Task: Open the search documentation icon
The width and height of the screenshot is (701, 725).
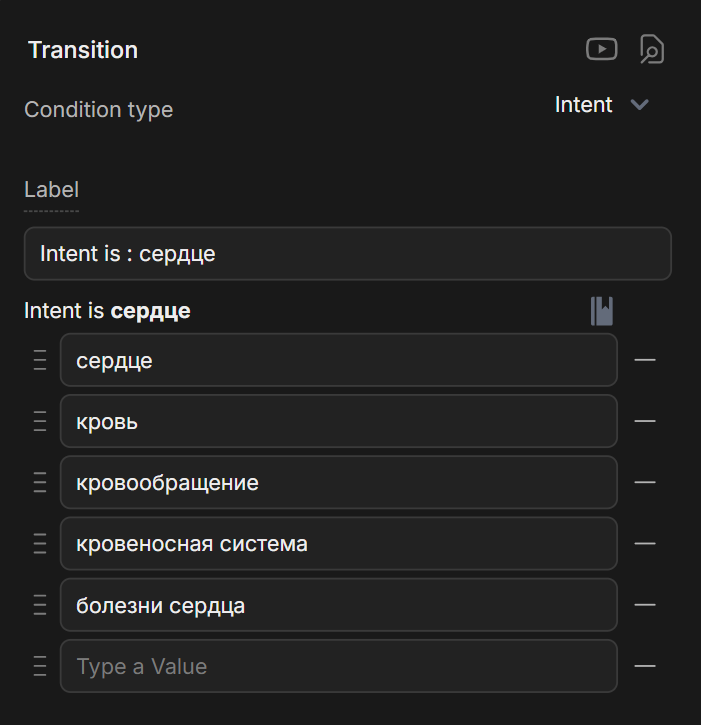Action: point(652,49)
